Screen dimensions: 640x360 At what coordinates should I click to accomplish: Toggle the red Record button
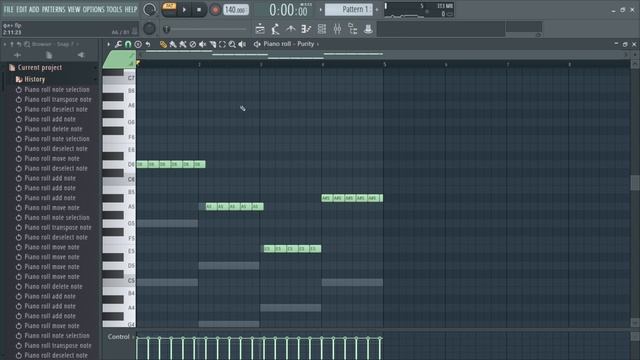[x=215, y=9]
